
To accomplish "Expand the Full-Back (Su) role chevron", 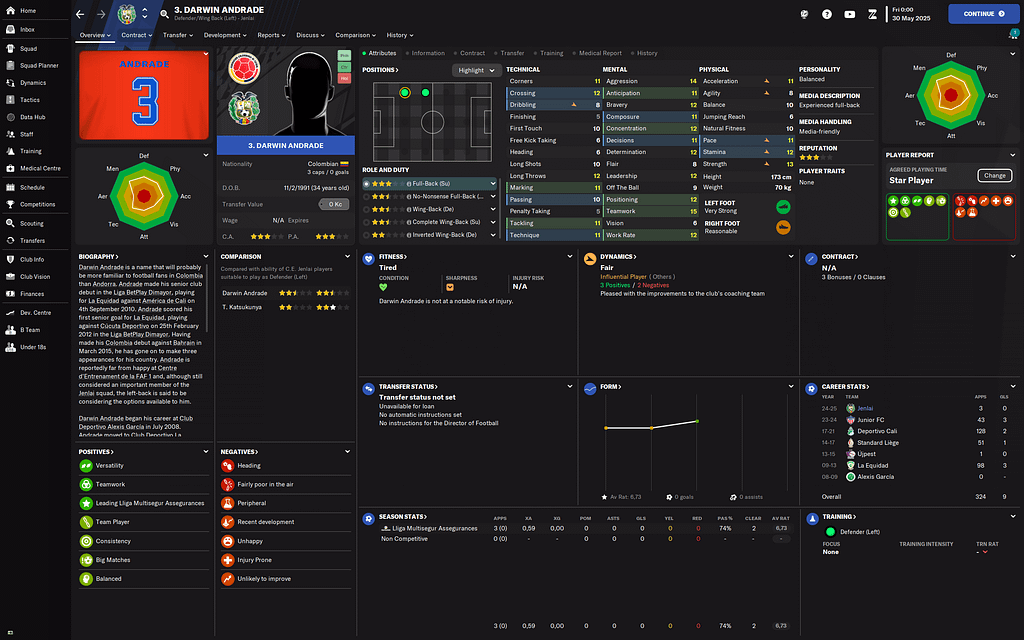I will click(x=492, y=184).
